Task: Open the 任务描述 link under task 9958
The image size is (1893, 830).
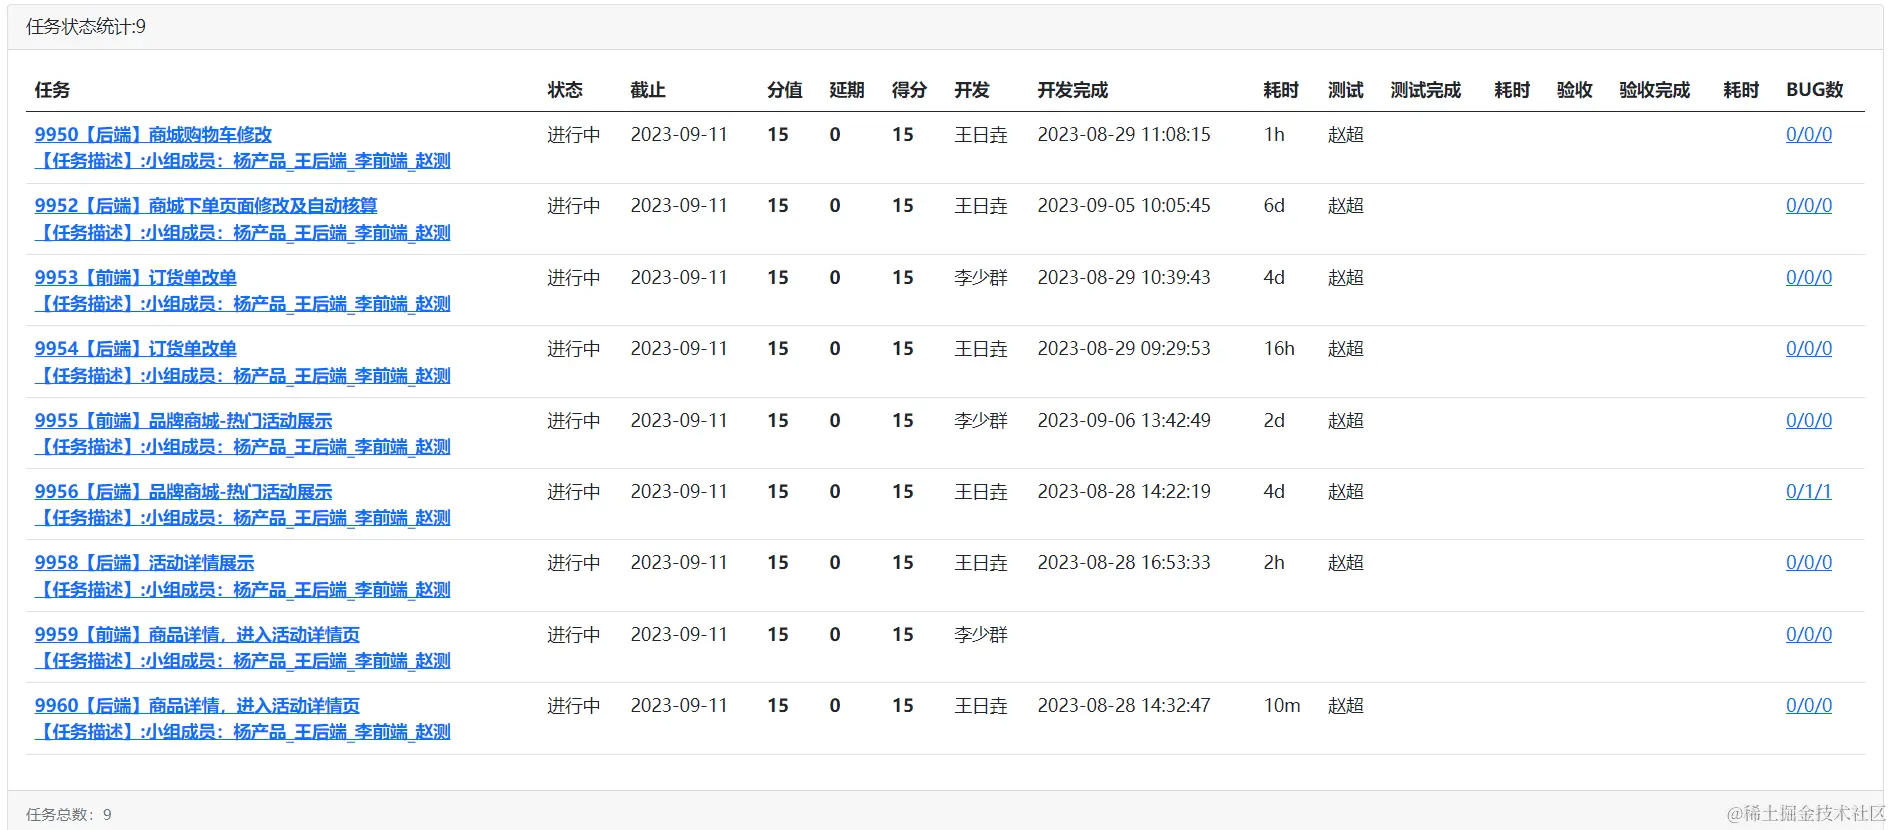Action: (243, 590)
